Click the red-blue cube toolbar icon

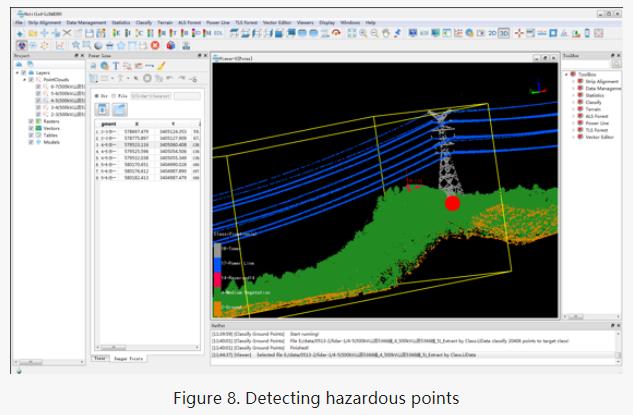(x=171, y=45)
